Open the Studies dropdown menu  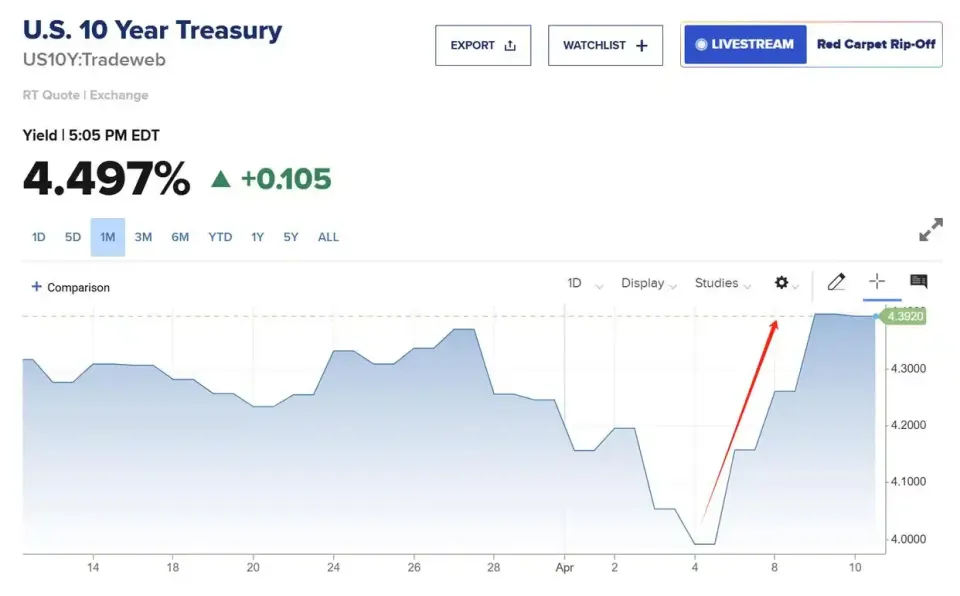click(722, 283)
